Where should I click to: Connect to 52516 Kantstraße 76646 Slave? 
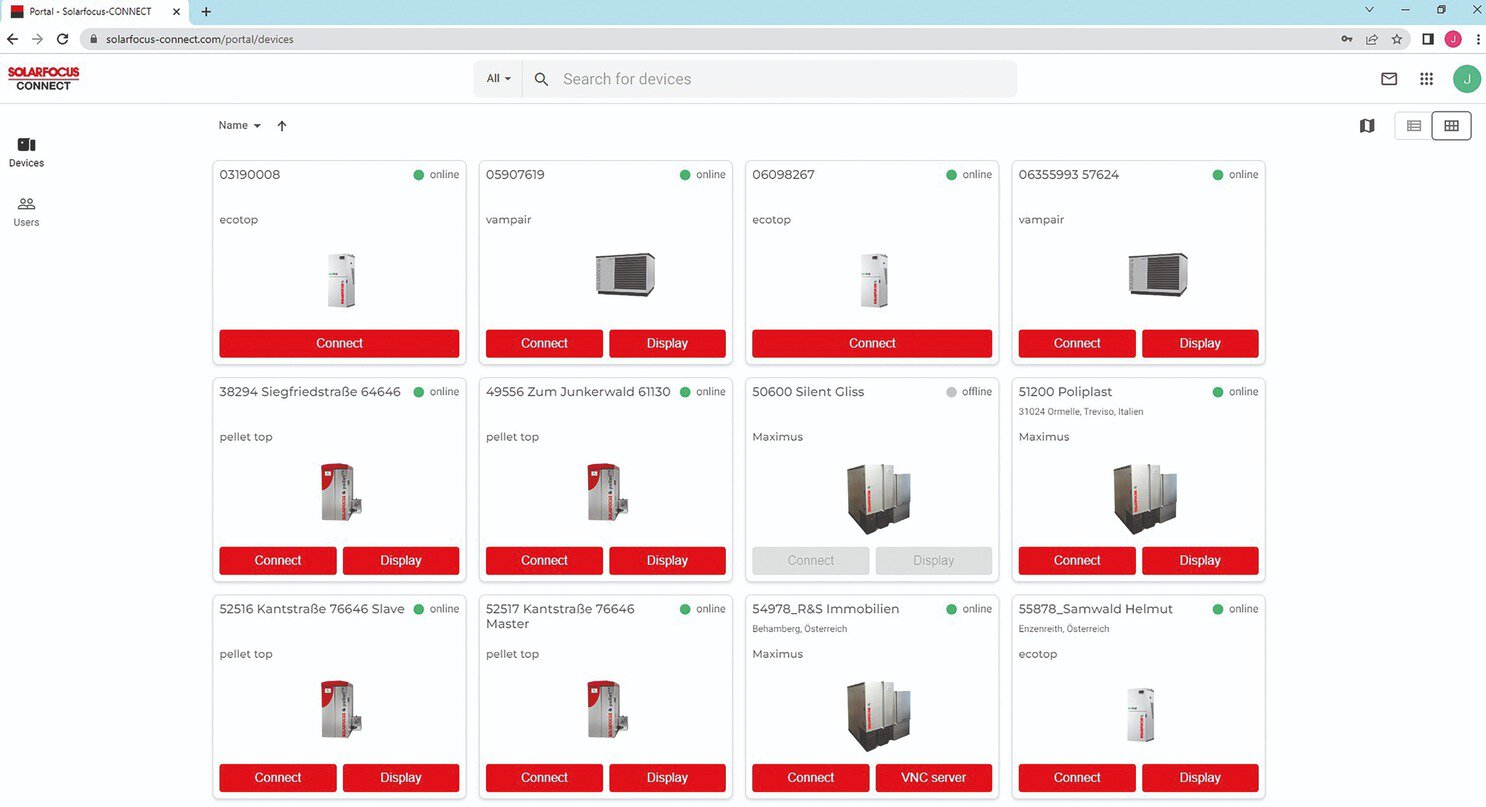pyautogui.click(x=278, y=777)
